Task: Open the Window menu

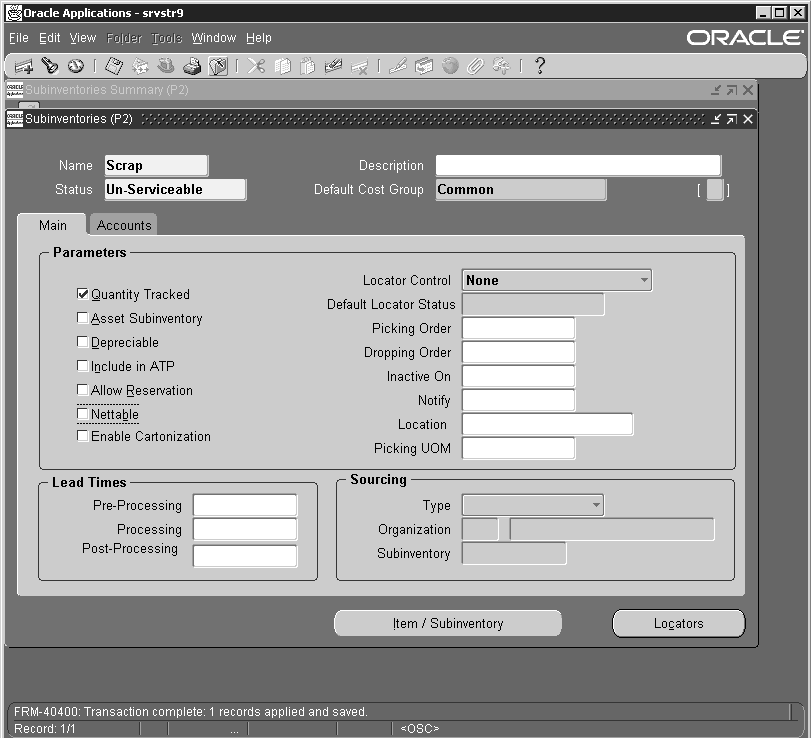Action: (x=214, y=38)
